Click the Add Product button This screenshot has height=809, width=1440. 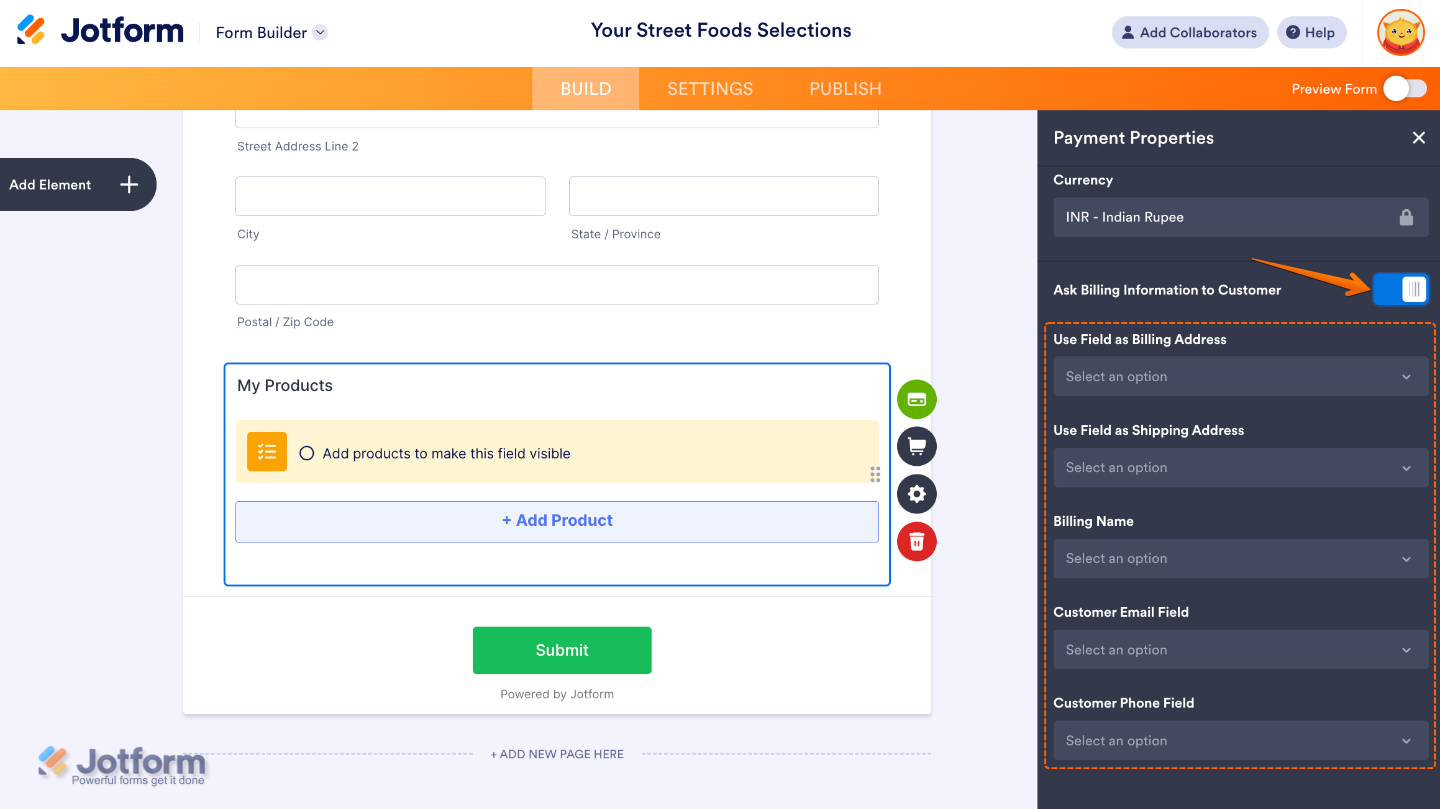[x=557, y=521]
